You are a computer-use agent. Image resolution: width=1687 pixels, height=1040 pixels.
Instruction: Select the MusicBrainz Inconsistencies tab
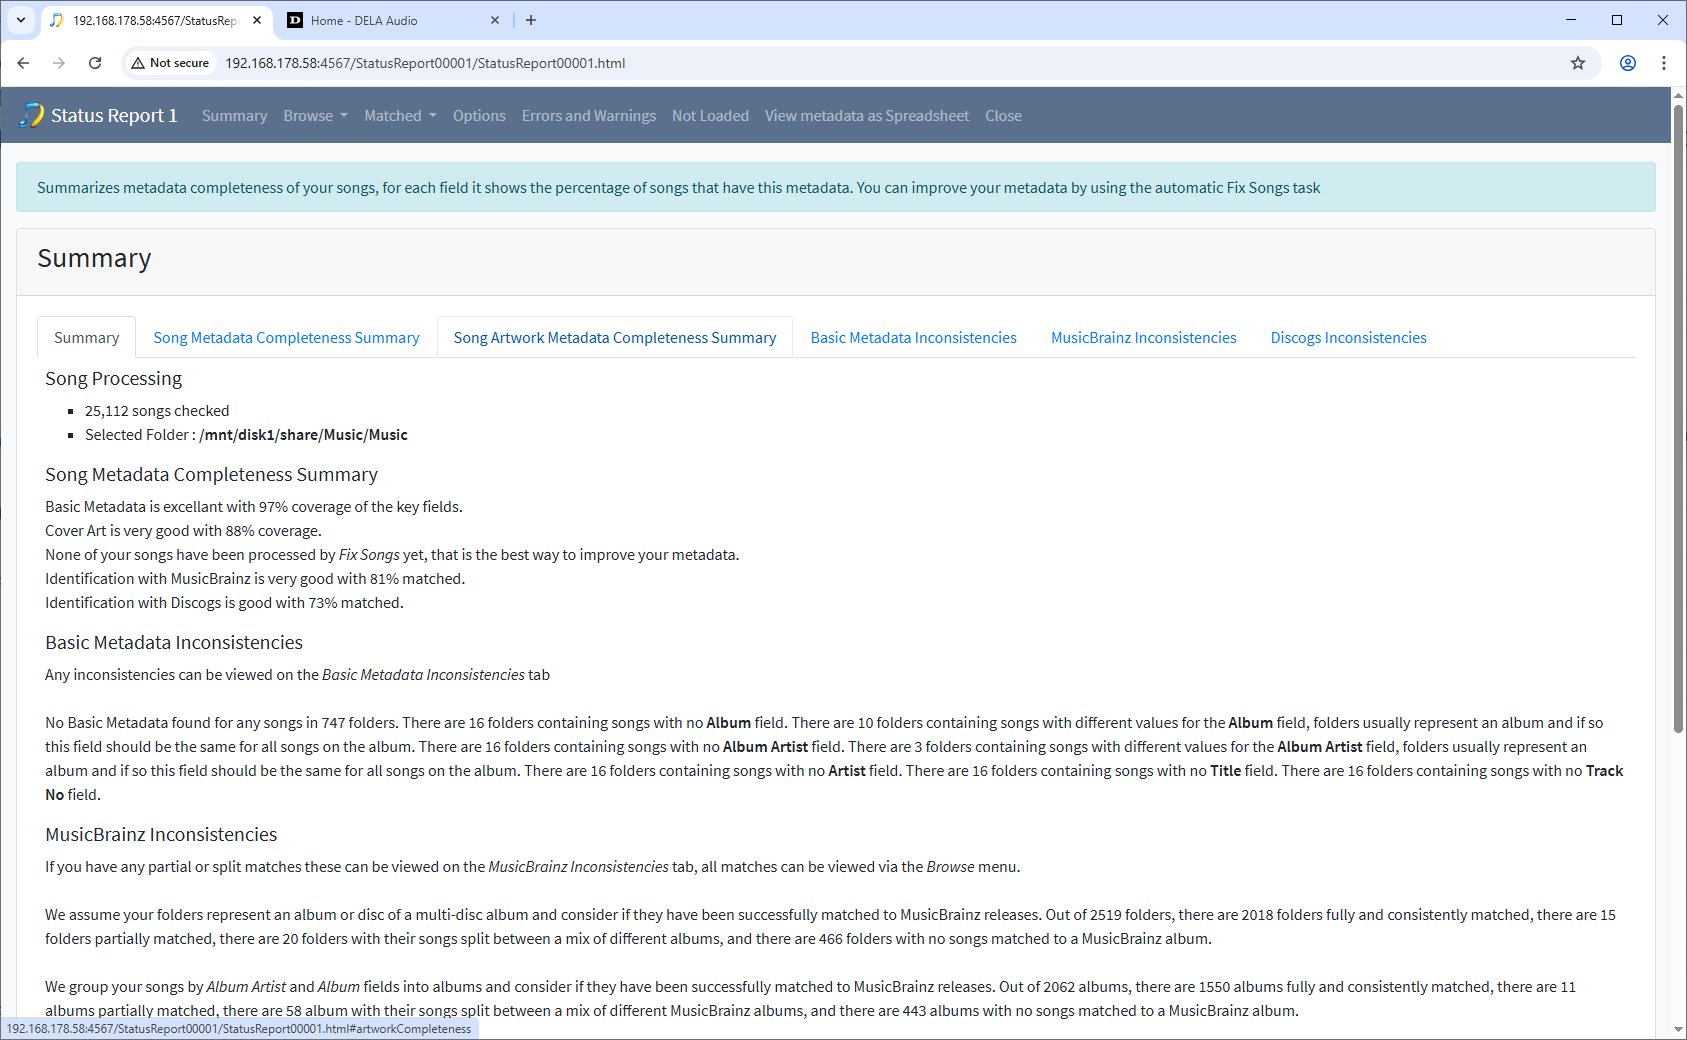(x=1143, y=338)
